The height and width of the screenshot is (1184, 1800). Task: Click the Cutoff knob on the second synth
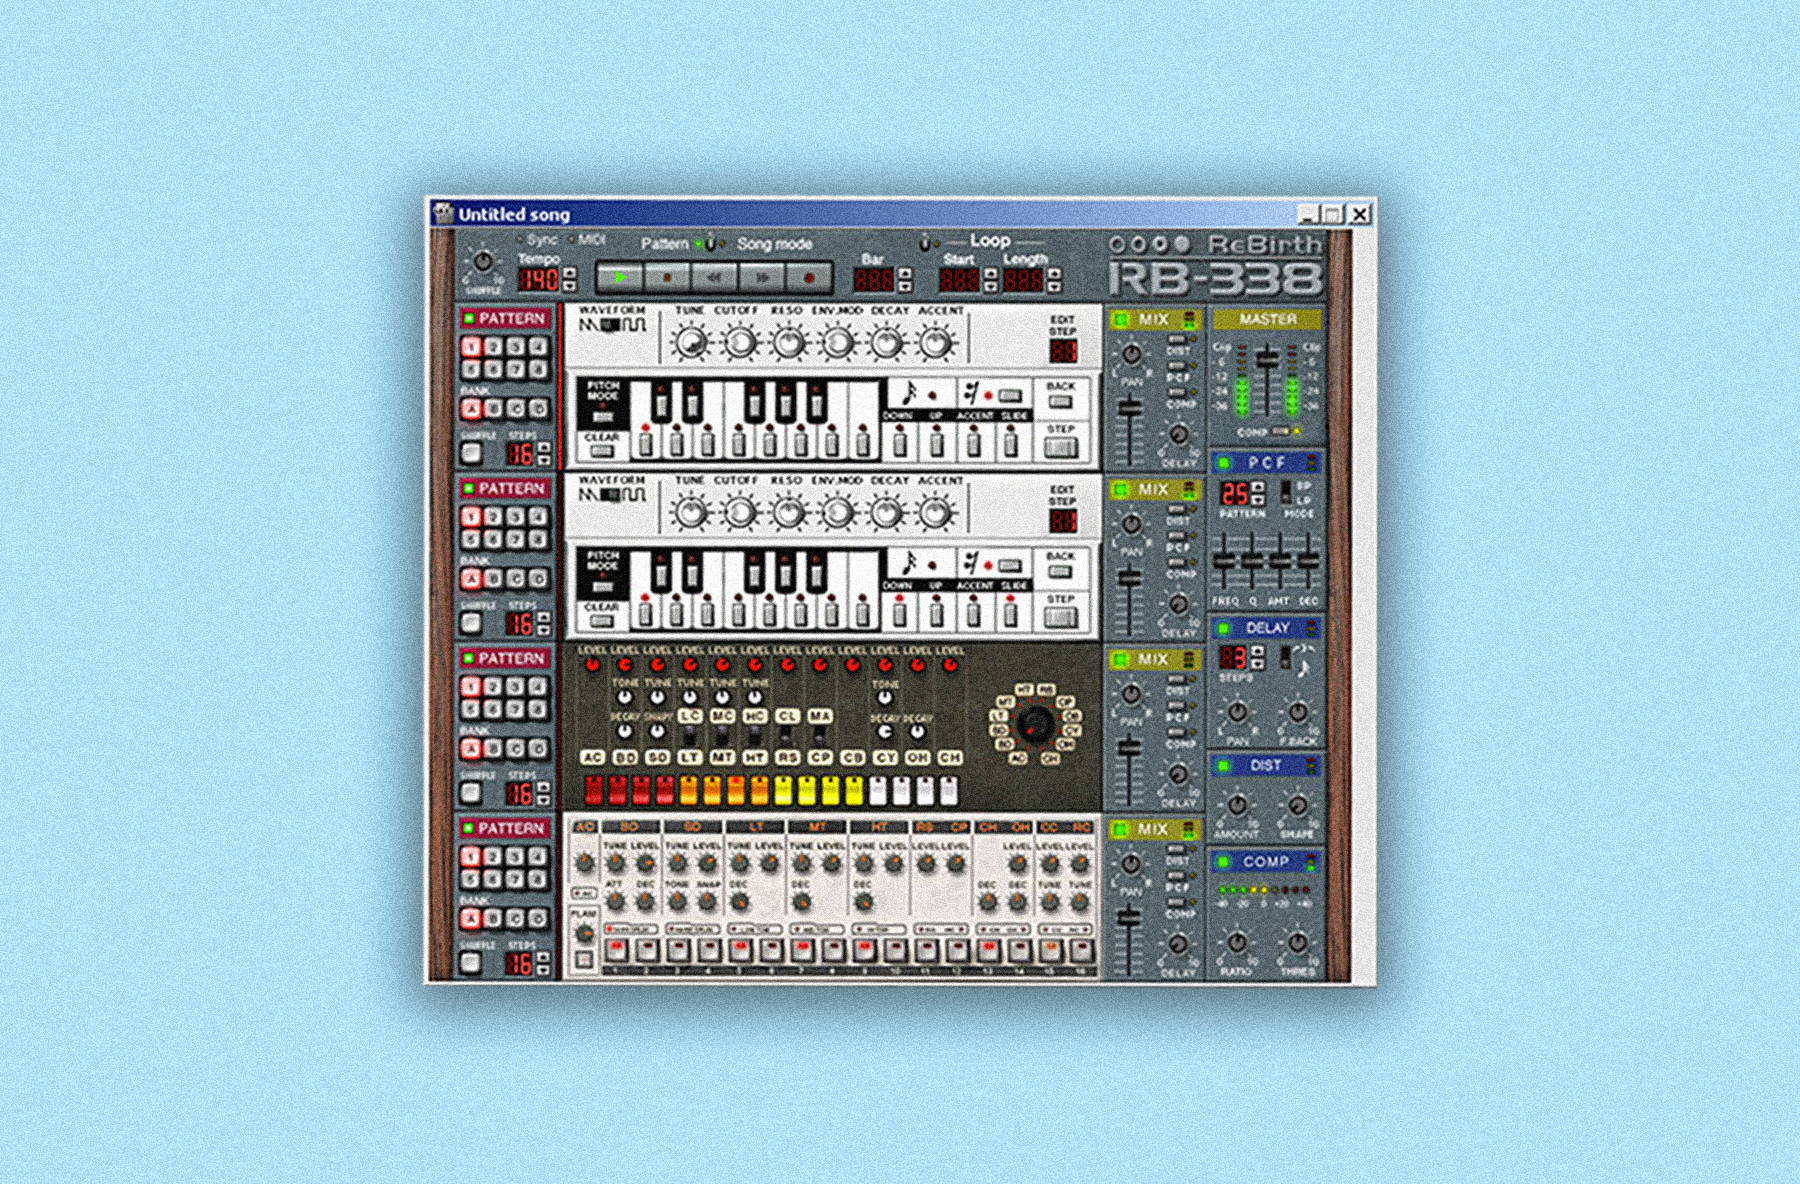click(738, 513)
